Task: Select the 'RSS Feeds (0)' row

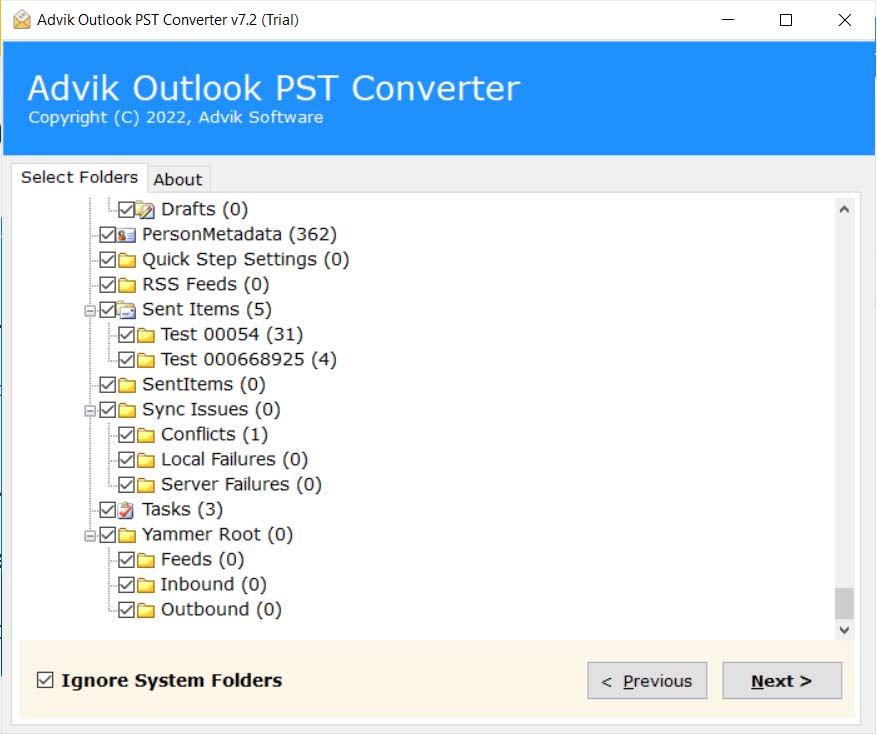Action: pos(206,284)
